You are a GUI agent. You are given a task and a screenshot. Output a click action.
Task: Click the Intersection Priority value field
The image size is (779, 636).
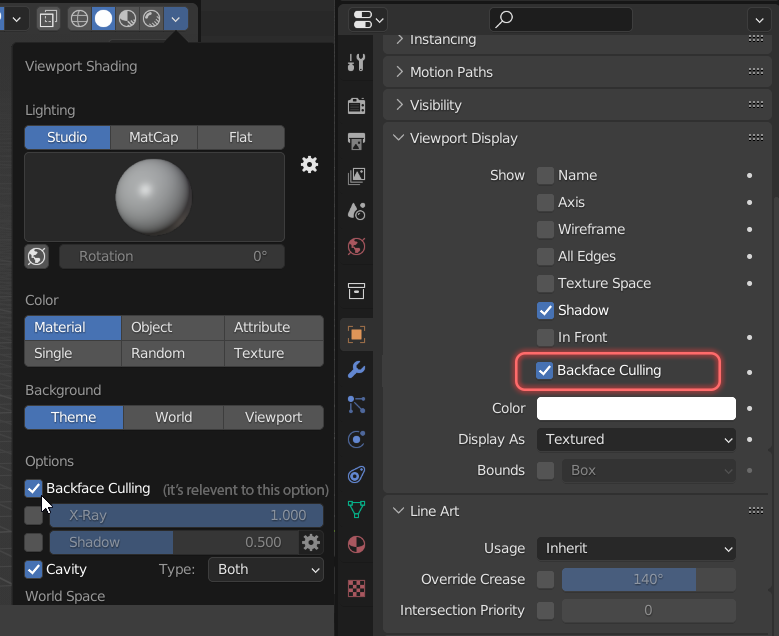coord(648,610)
